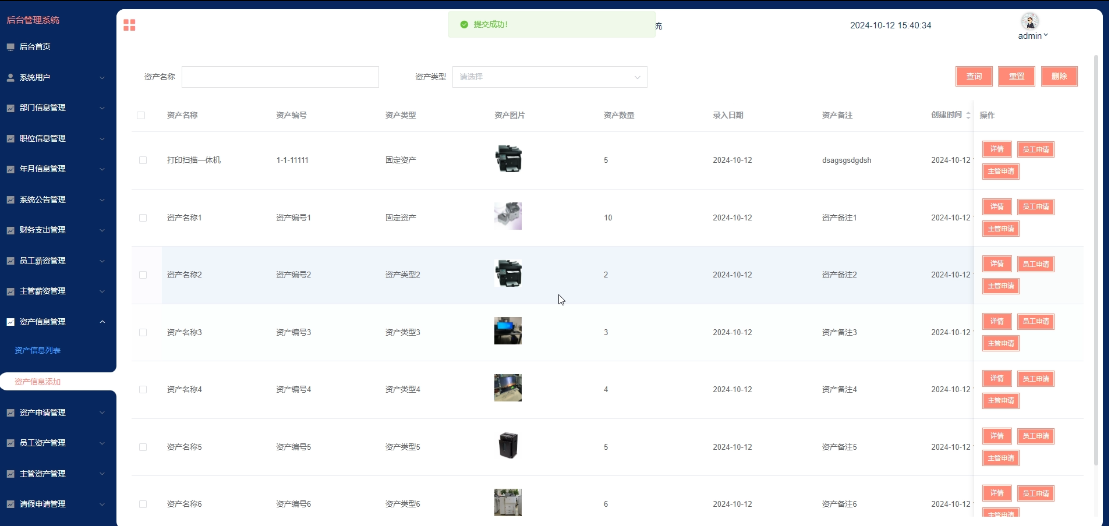Click 详情 for 资产名称3 row
Viewport: 1109px width, 526px height.
(997, 321)
